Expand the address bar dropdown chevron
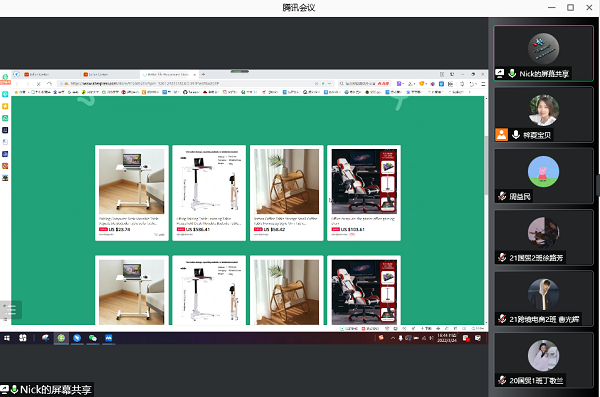The image size is (600, 397). point(329,83)
